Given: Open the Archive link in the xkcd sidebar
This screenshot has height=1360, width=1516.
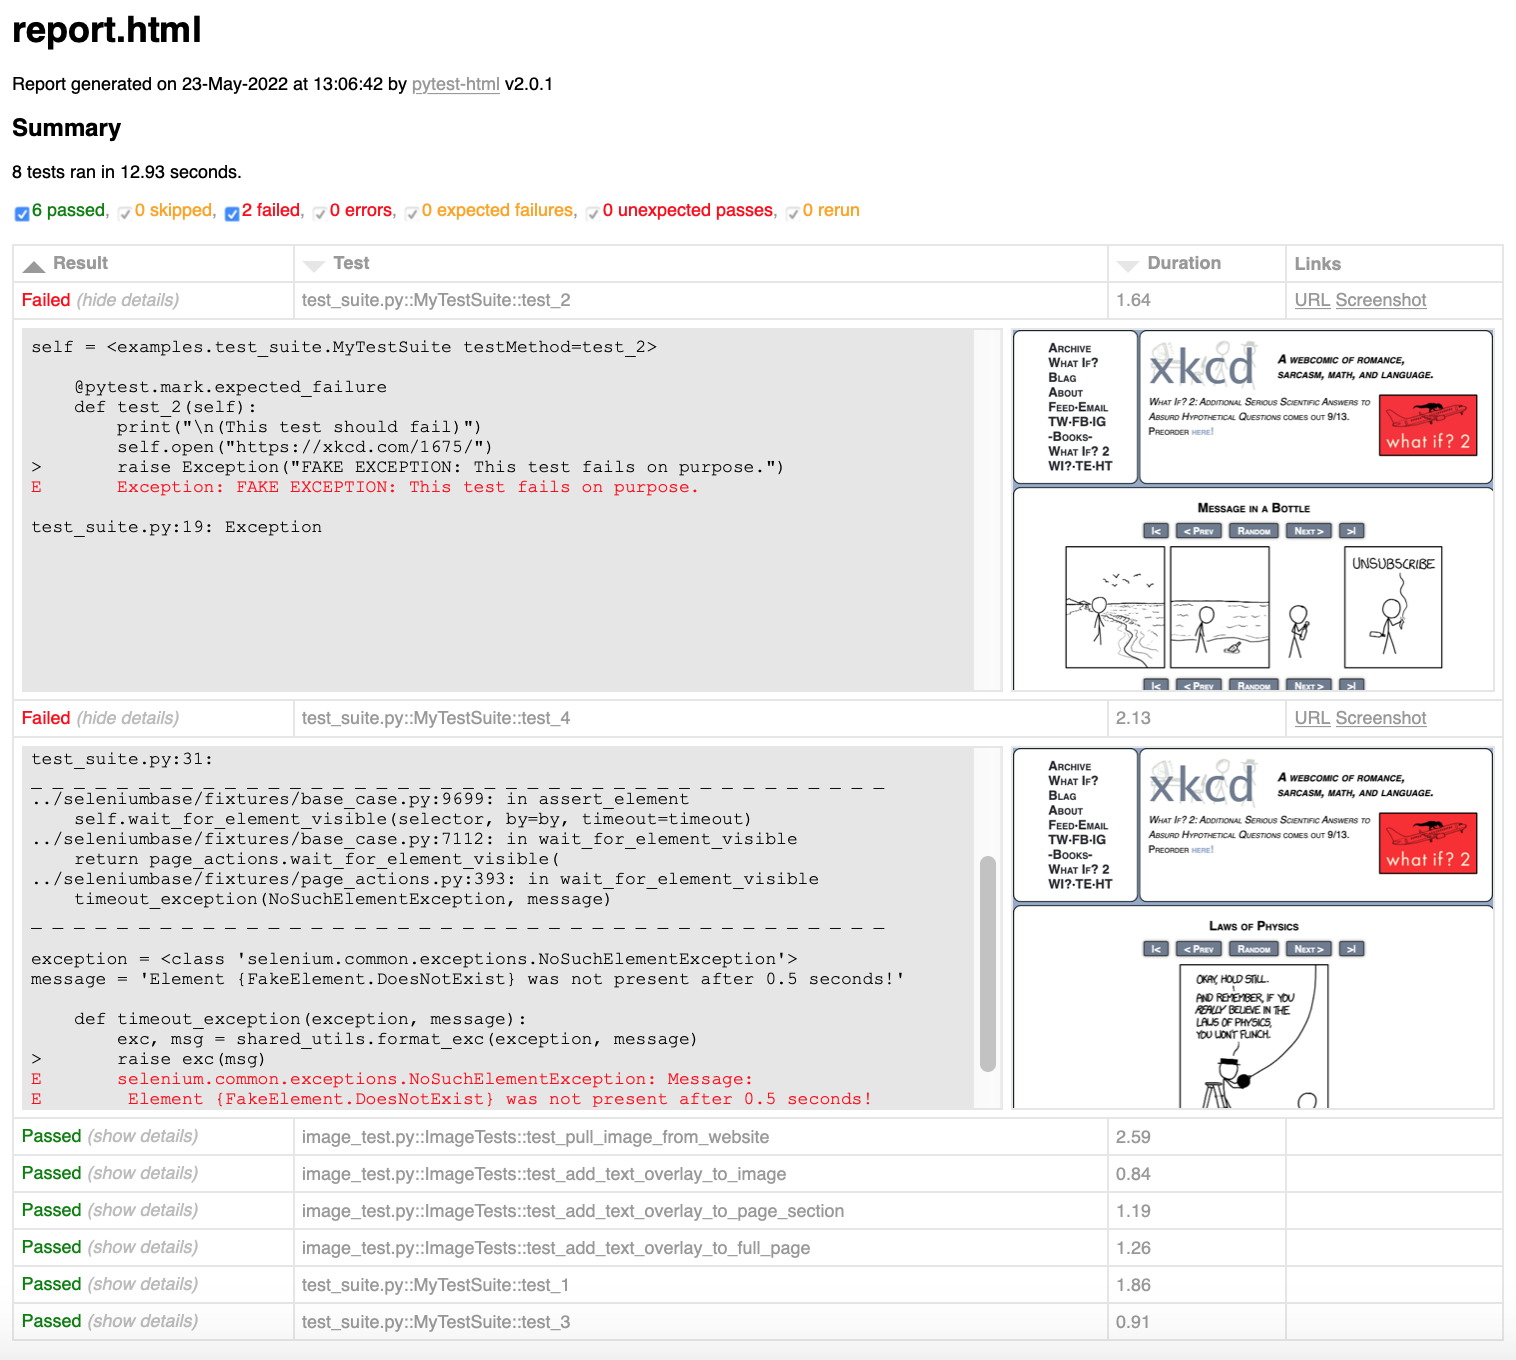Looking at the screenshot, I should coord(1069,346).
